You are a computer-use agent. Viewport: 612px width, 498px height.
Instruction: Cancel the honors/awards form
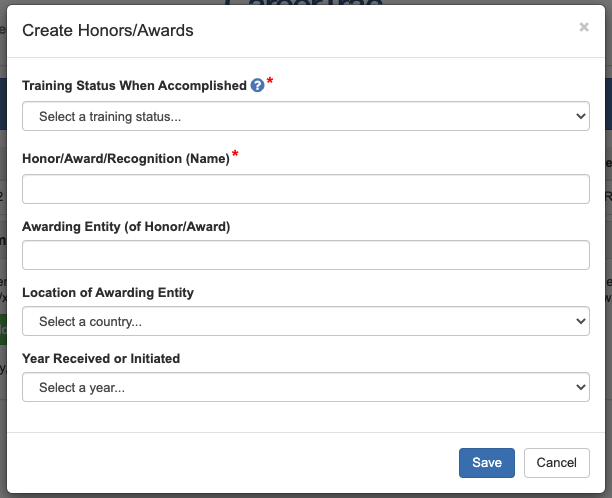(x=556, y=462)
